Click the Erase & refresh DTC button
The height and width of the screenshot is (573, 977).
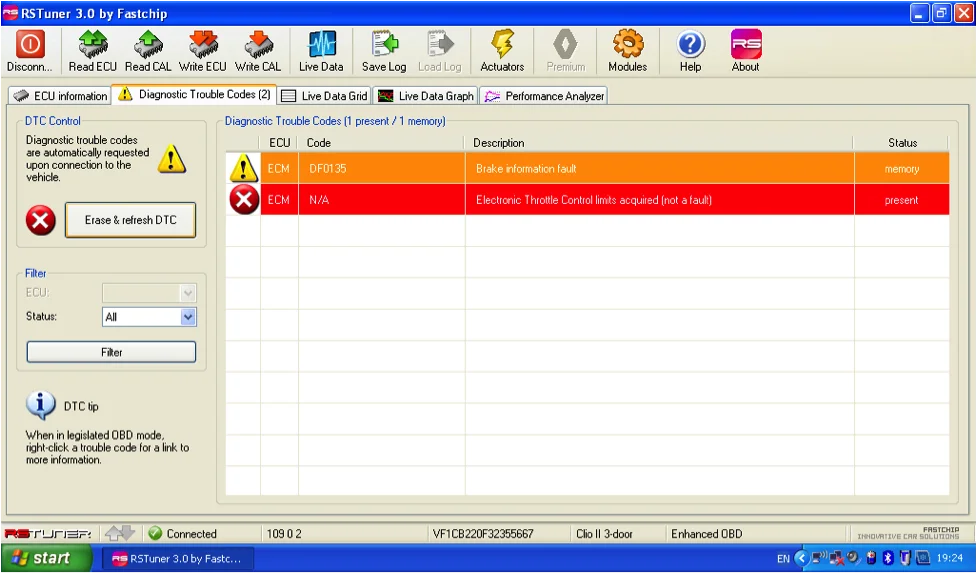[130, 220]
